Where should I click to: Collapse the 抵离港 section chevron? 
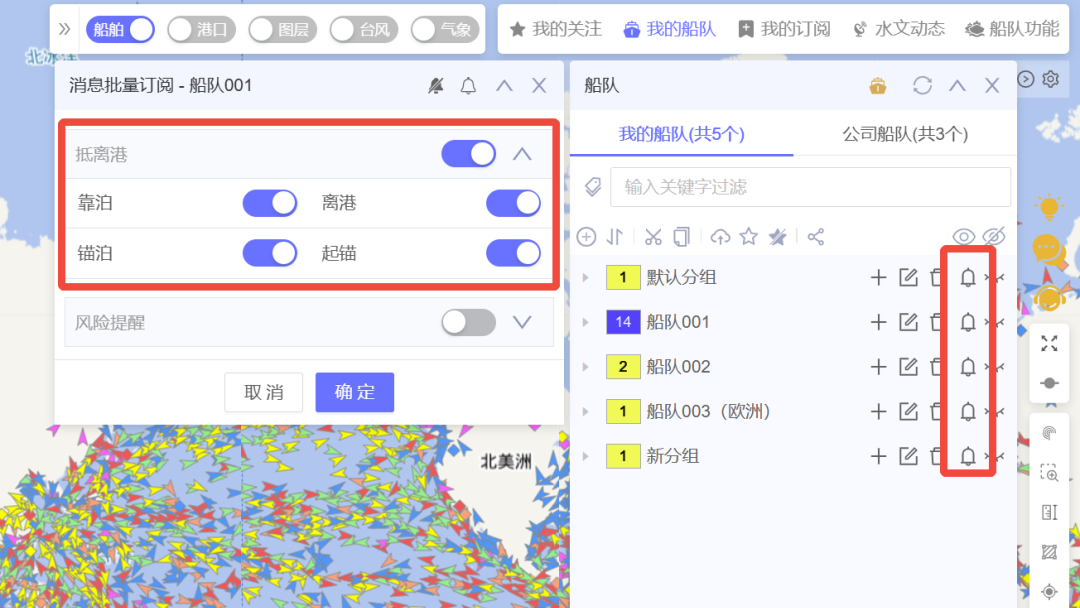[x=522, y=154]
